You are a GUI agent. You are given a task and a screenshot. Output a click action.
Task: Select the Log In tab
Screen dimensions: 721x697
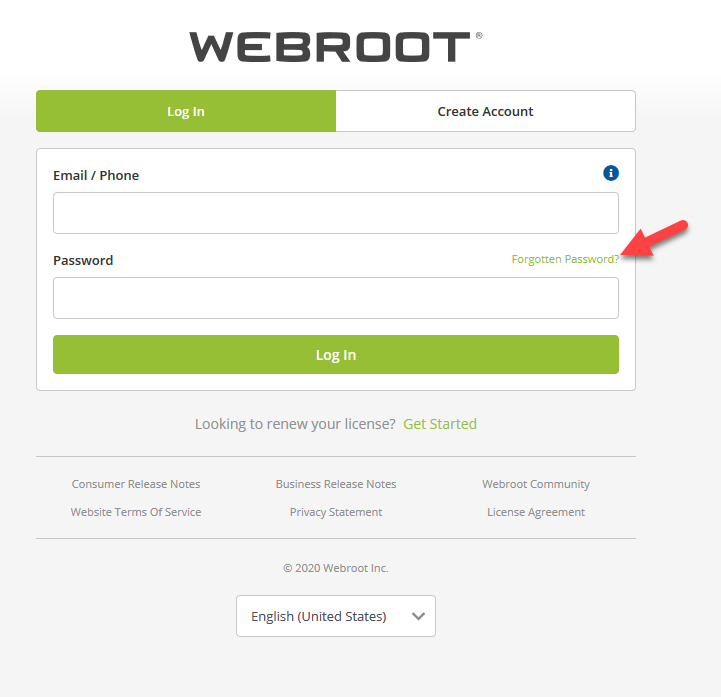coord(186,111)
